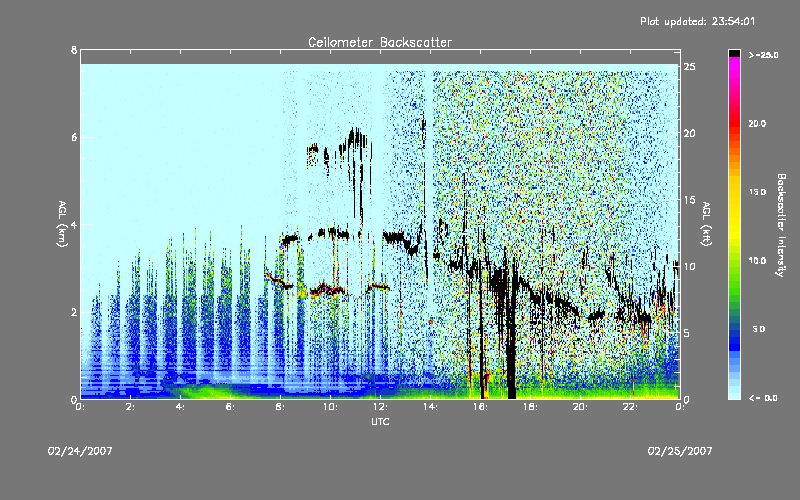This screenshot has height=500, width=800.
Task: Click the '>-25.0' colorbar maximum label
Action: coord(763,55)
